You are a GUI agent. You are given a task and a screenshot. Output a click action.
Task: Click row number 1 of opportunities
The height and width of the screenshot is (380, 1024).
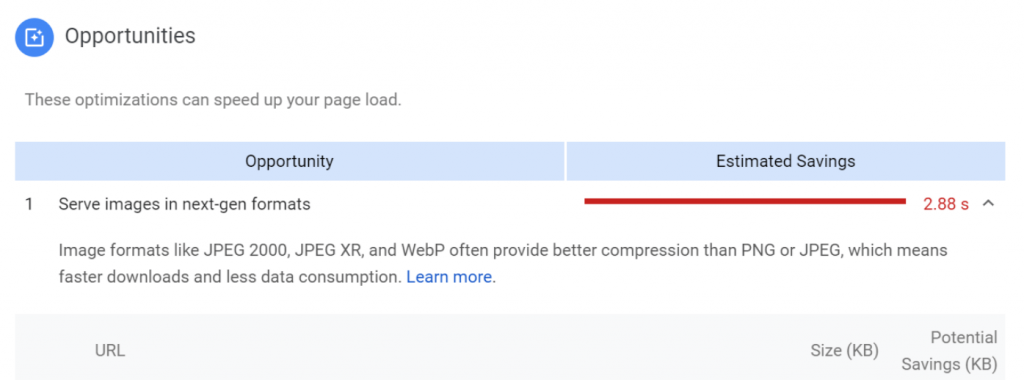(x=29, y=204)
